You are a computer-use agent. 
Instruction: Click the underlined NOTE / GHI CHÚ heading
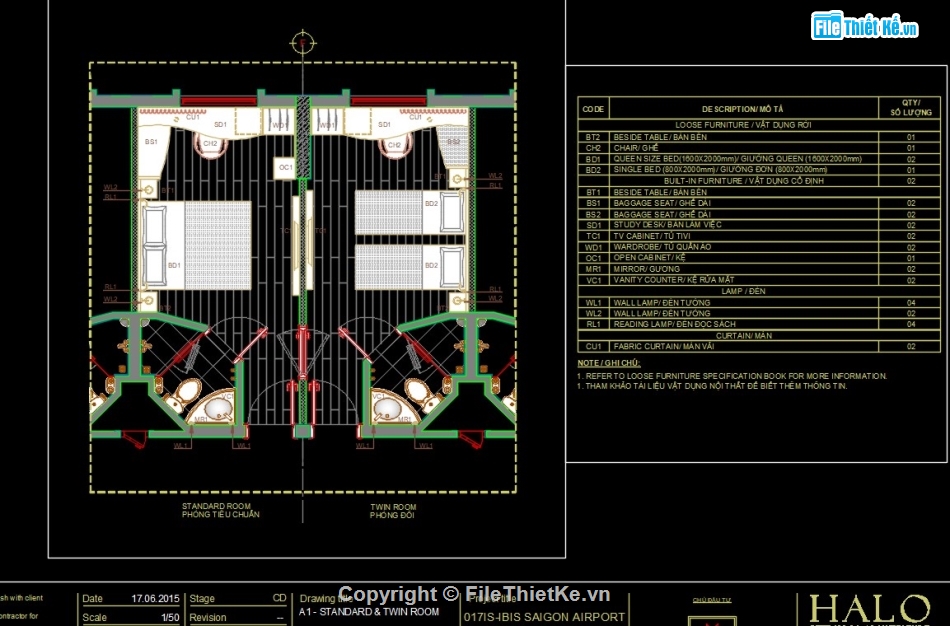coord(609,362)
